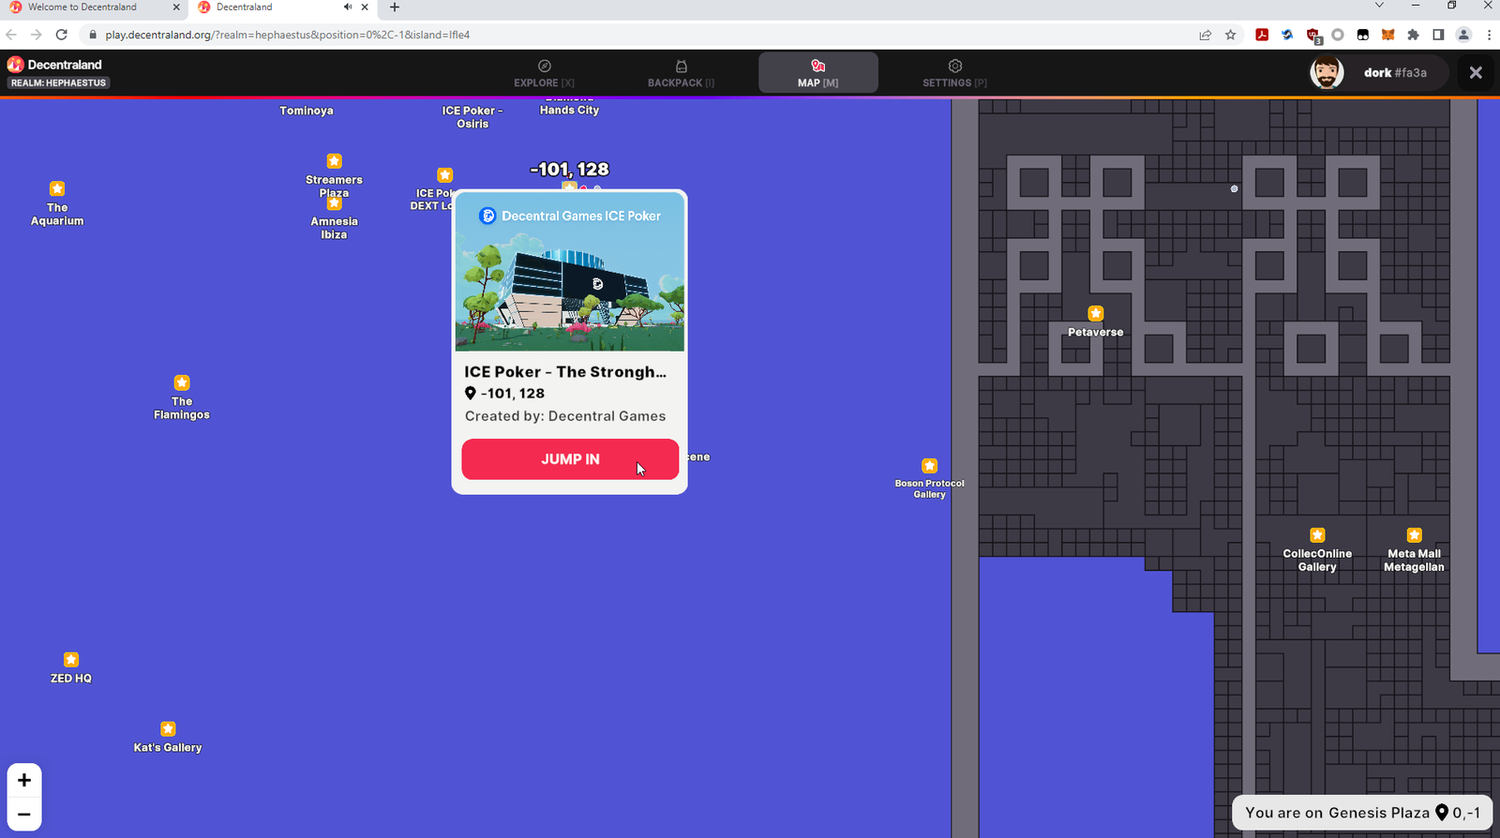Open the MetaMask fox extension
The image size is (1500, 838).
pyautogui.click(x=1388, y=34)
